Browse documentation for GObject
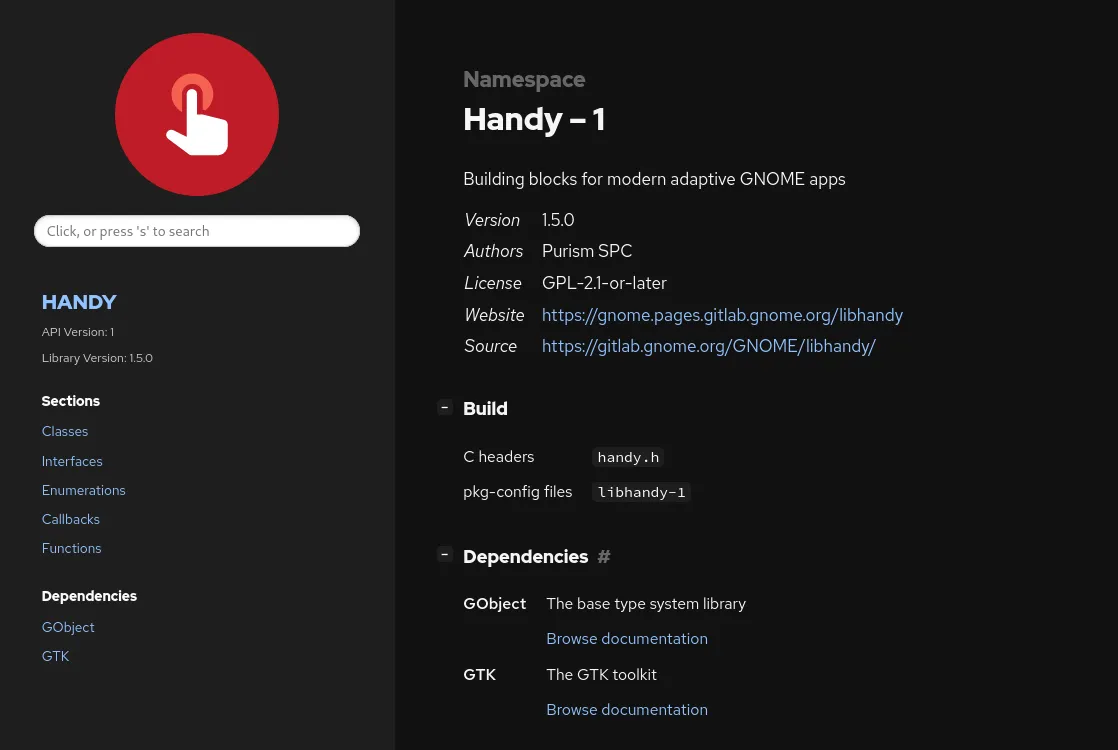 627,639
